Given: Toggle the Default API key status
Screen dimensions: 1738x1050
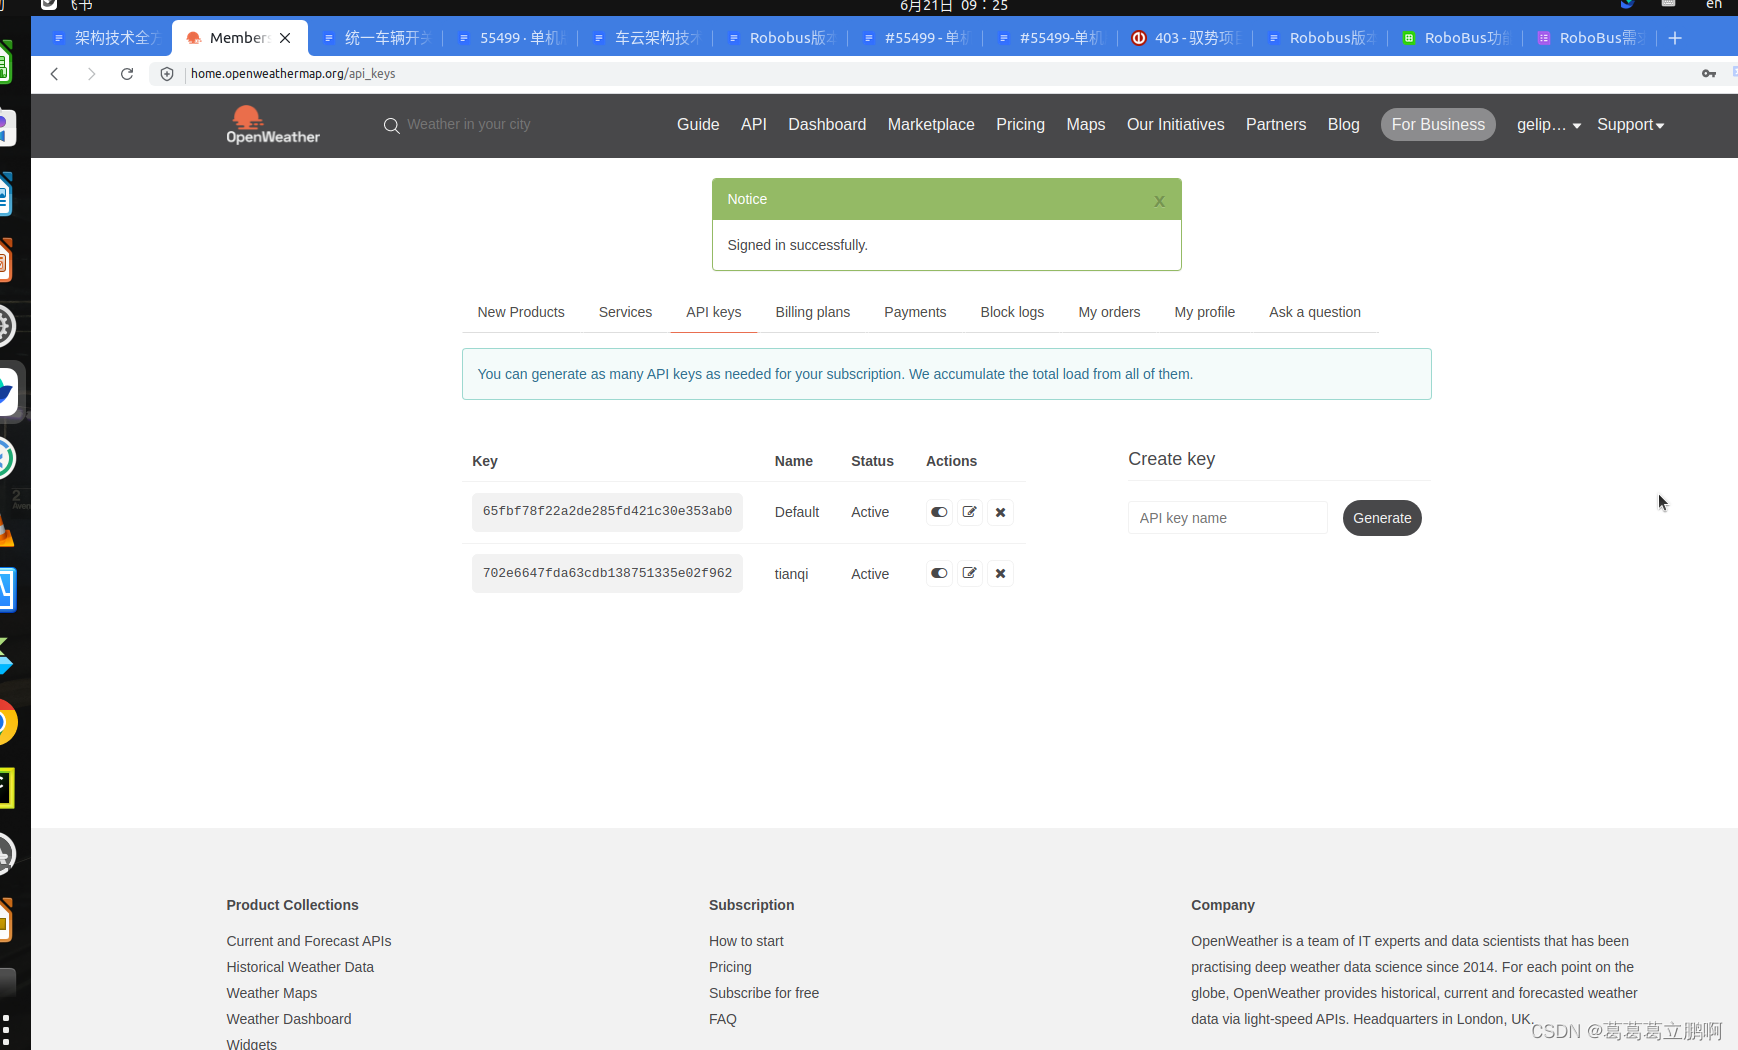Looking at the screenshot, I should click(939, 512).
